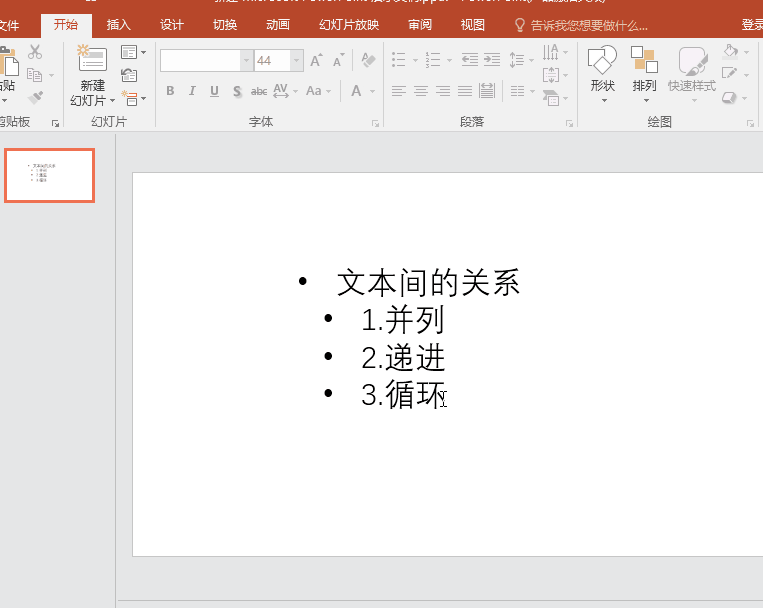Screen dimensions: 763x608
Task: Select slide 1 thumbnail
Action: click(49, 175)
